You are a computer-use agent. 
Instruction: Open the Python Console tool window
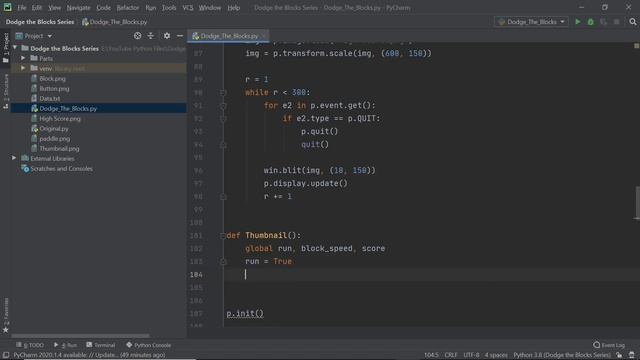(x=149, y=345)
